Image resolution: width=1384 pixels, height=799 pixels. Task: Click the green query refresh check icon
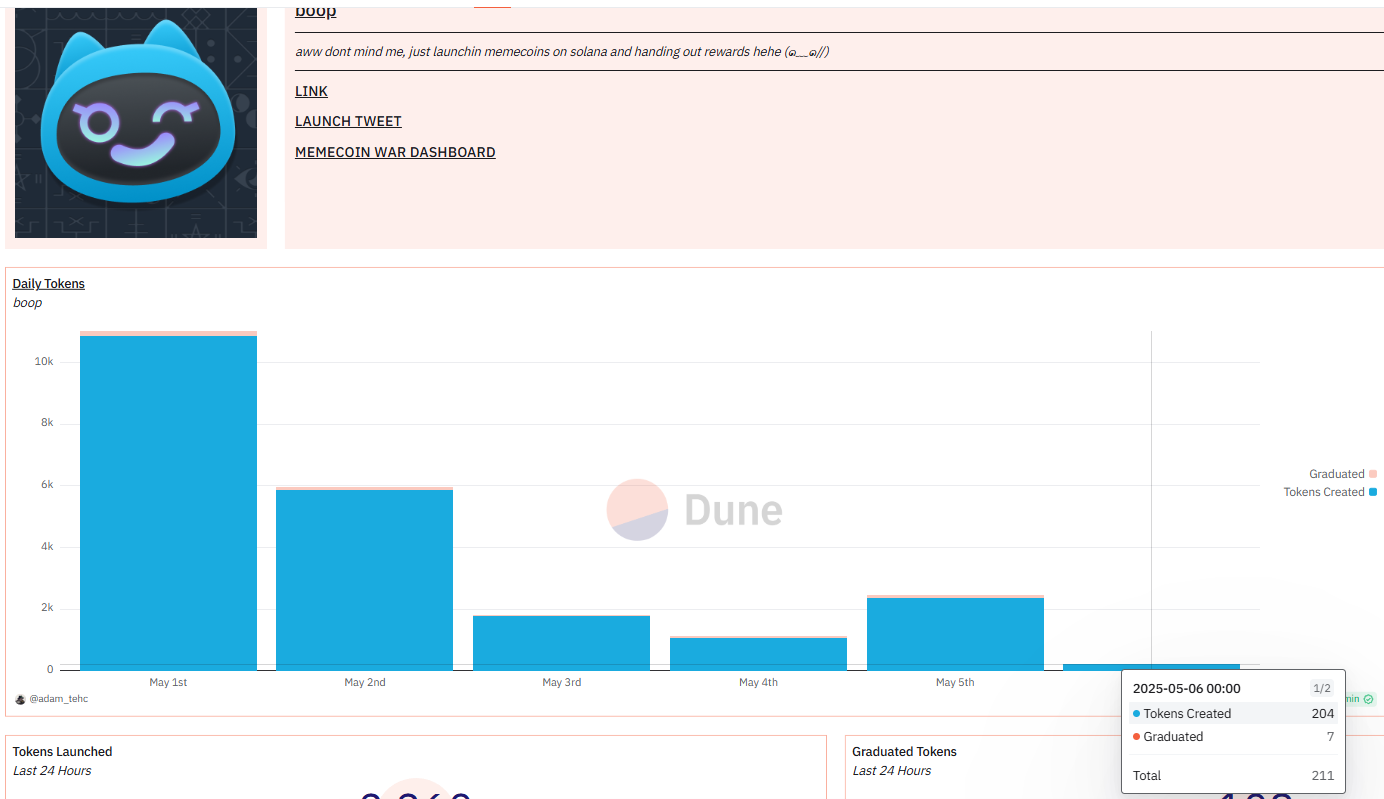(1368, 699)
